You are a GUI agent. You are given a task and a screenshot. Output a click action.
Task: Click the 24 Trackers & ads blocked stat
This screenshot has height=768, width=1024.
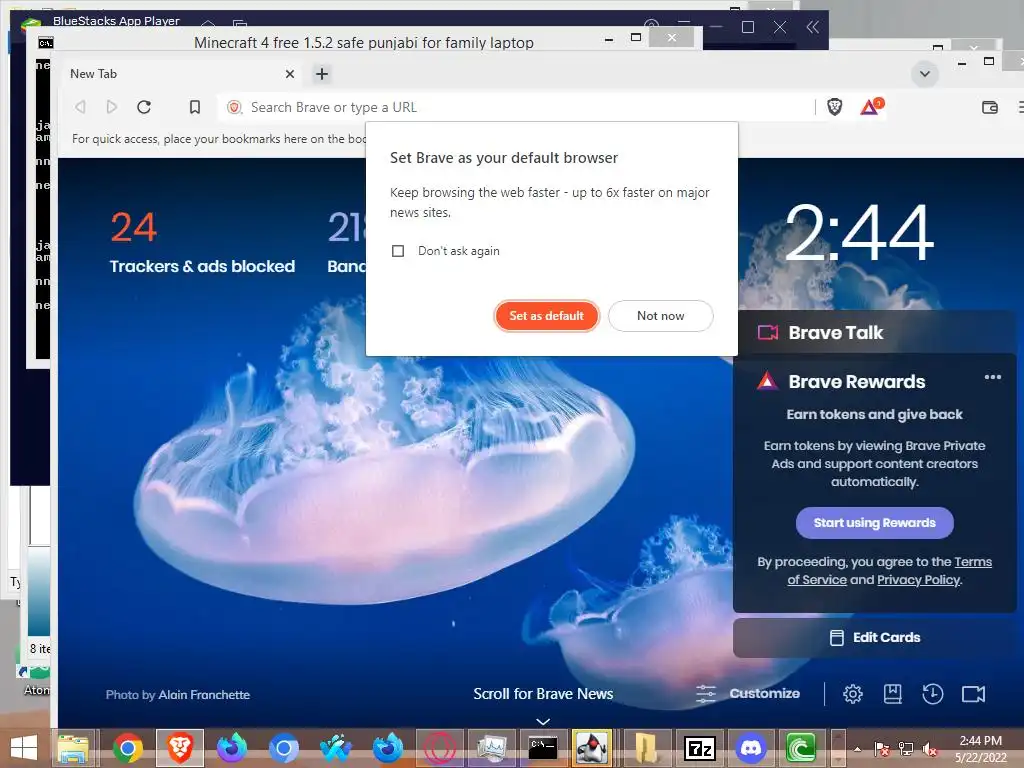pos(202,242)
